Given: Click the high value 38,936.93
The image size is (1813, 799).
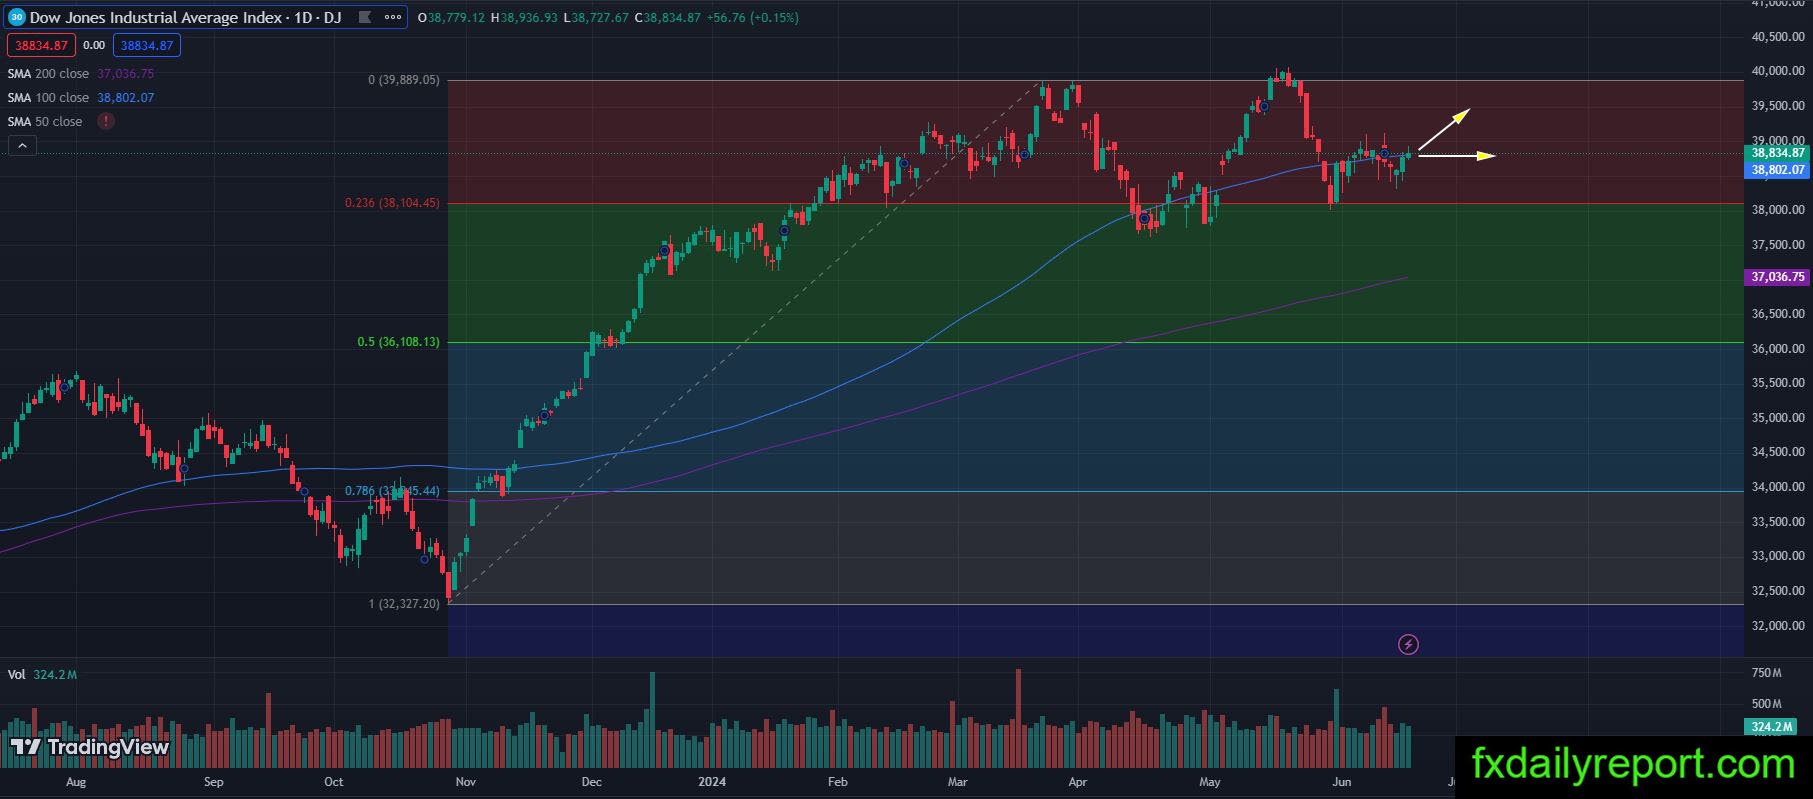Looking at the screenshot, I should pos(528,17).
